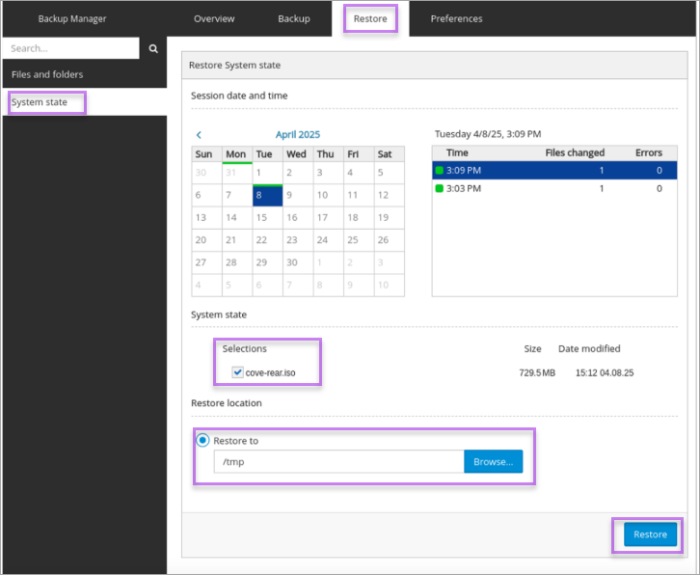Select April 8 on the calendar
The height and width of the screenshot is (575, 700).
[266, 195]
